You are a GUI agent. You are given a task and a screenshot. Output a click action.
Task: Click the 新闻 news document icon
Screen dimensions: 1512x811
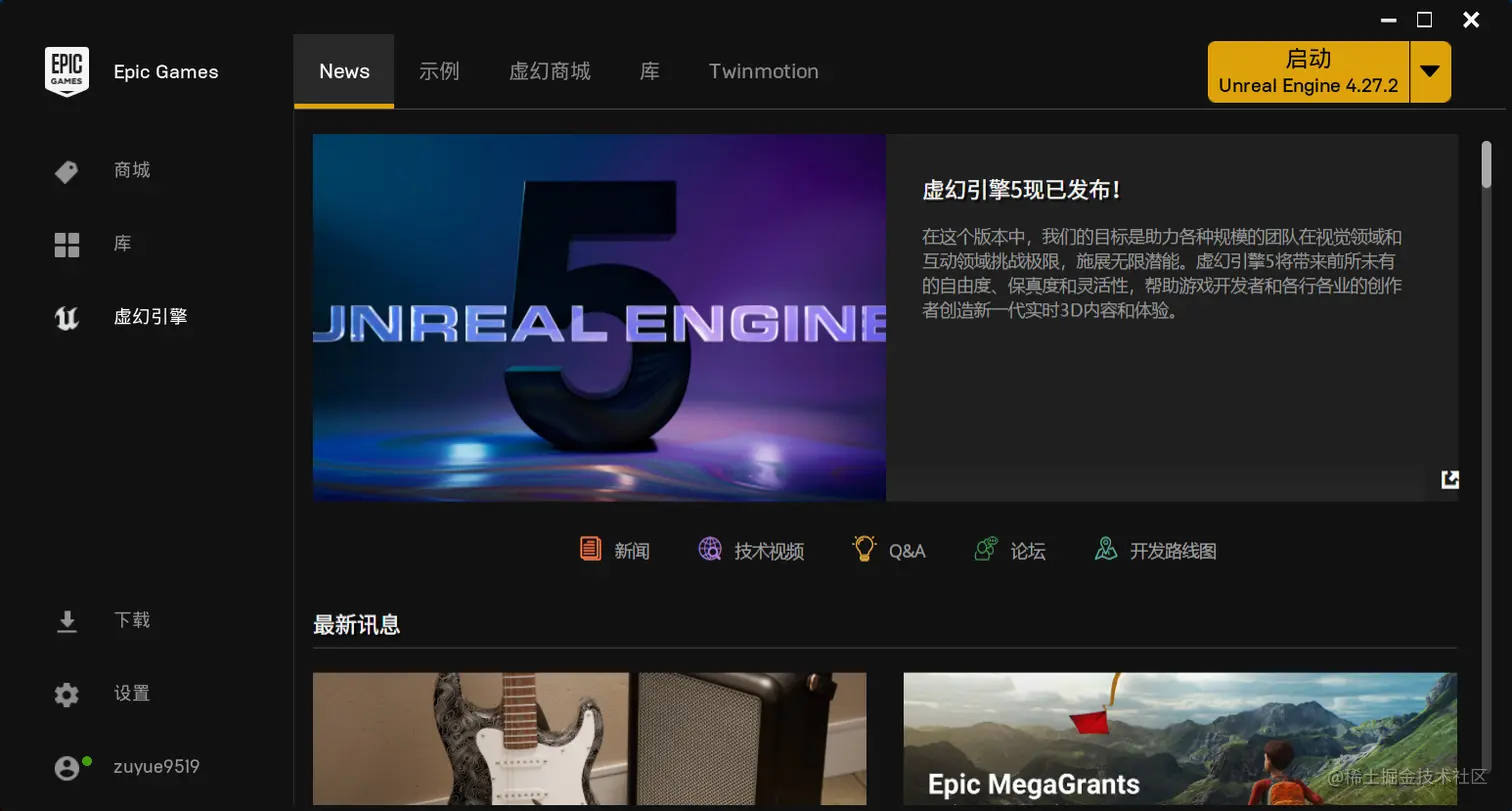click(590, 548)
